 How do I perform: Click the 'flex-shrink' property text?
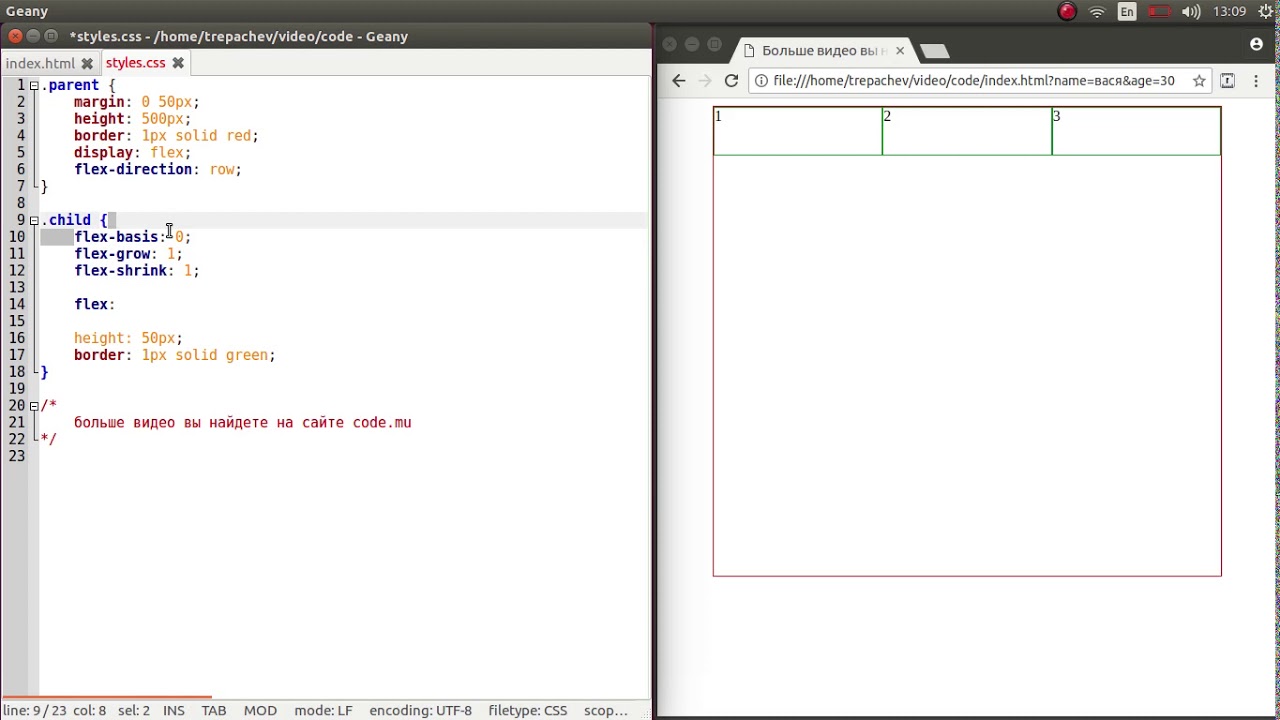point(120,271)
